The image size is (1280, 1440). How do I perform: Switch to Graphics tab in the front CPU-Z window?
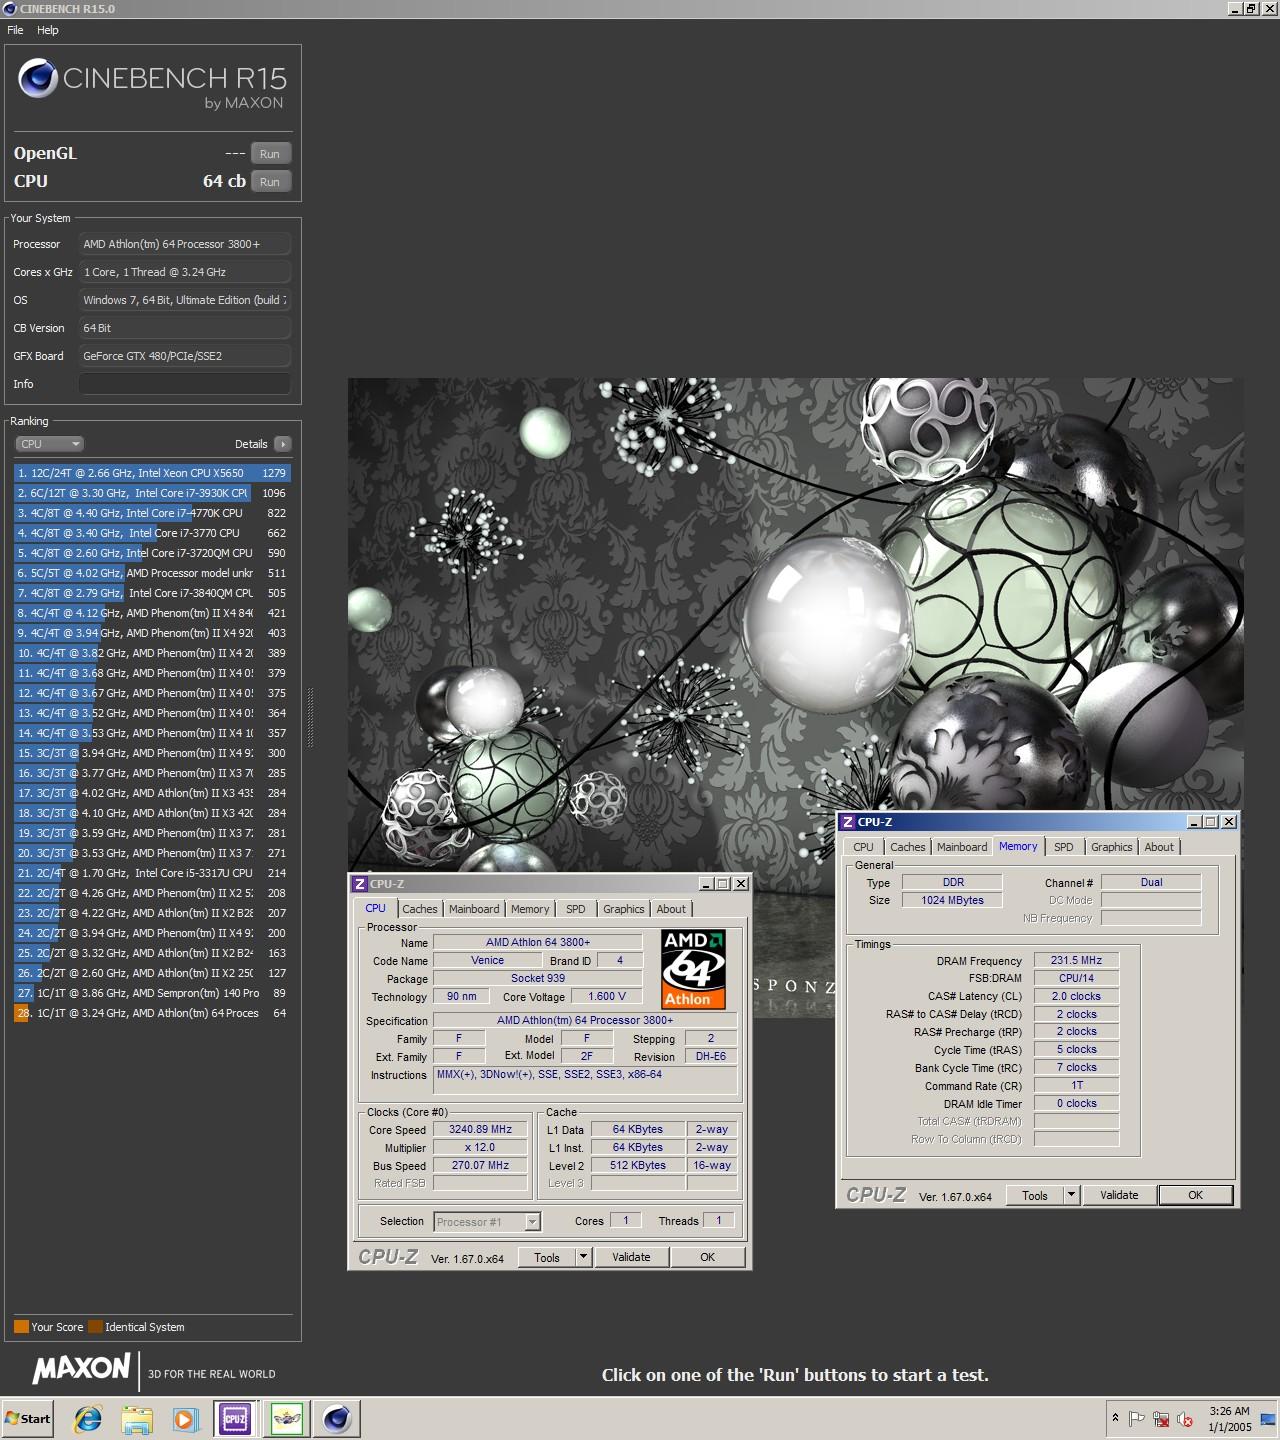pyautogui.click(x=624, y=909)
